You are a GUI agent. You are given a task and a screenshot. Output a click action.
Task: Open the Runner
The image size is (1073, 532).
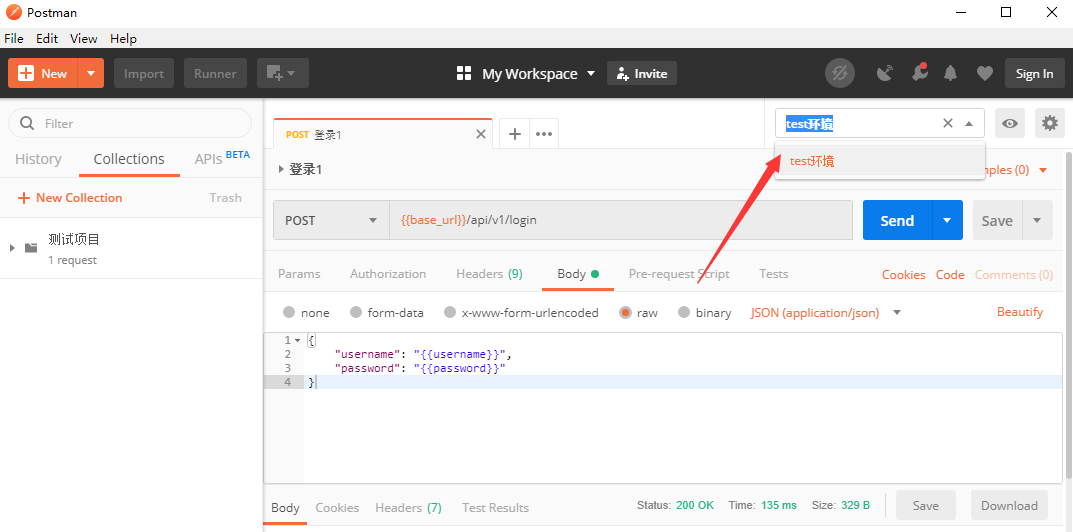215,73
